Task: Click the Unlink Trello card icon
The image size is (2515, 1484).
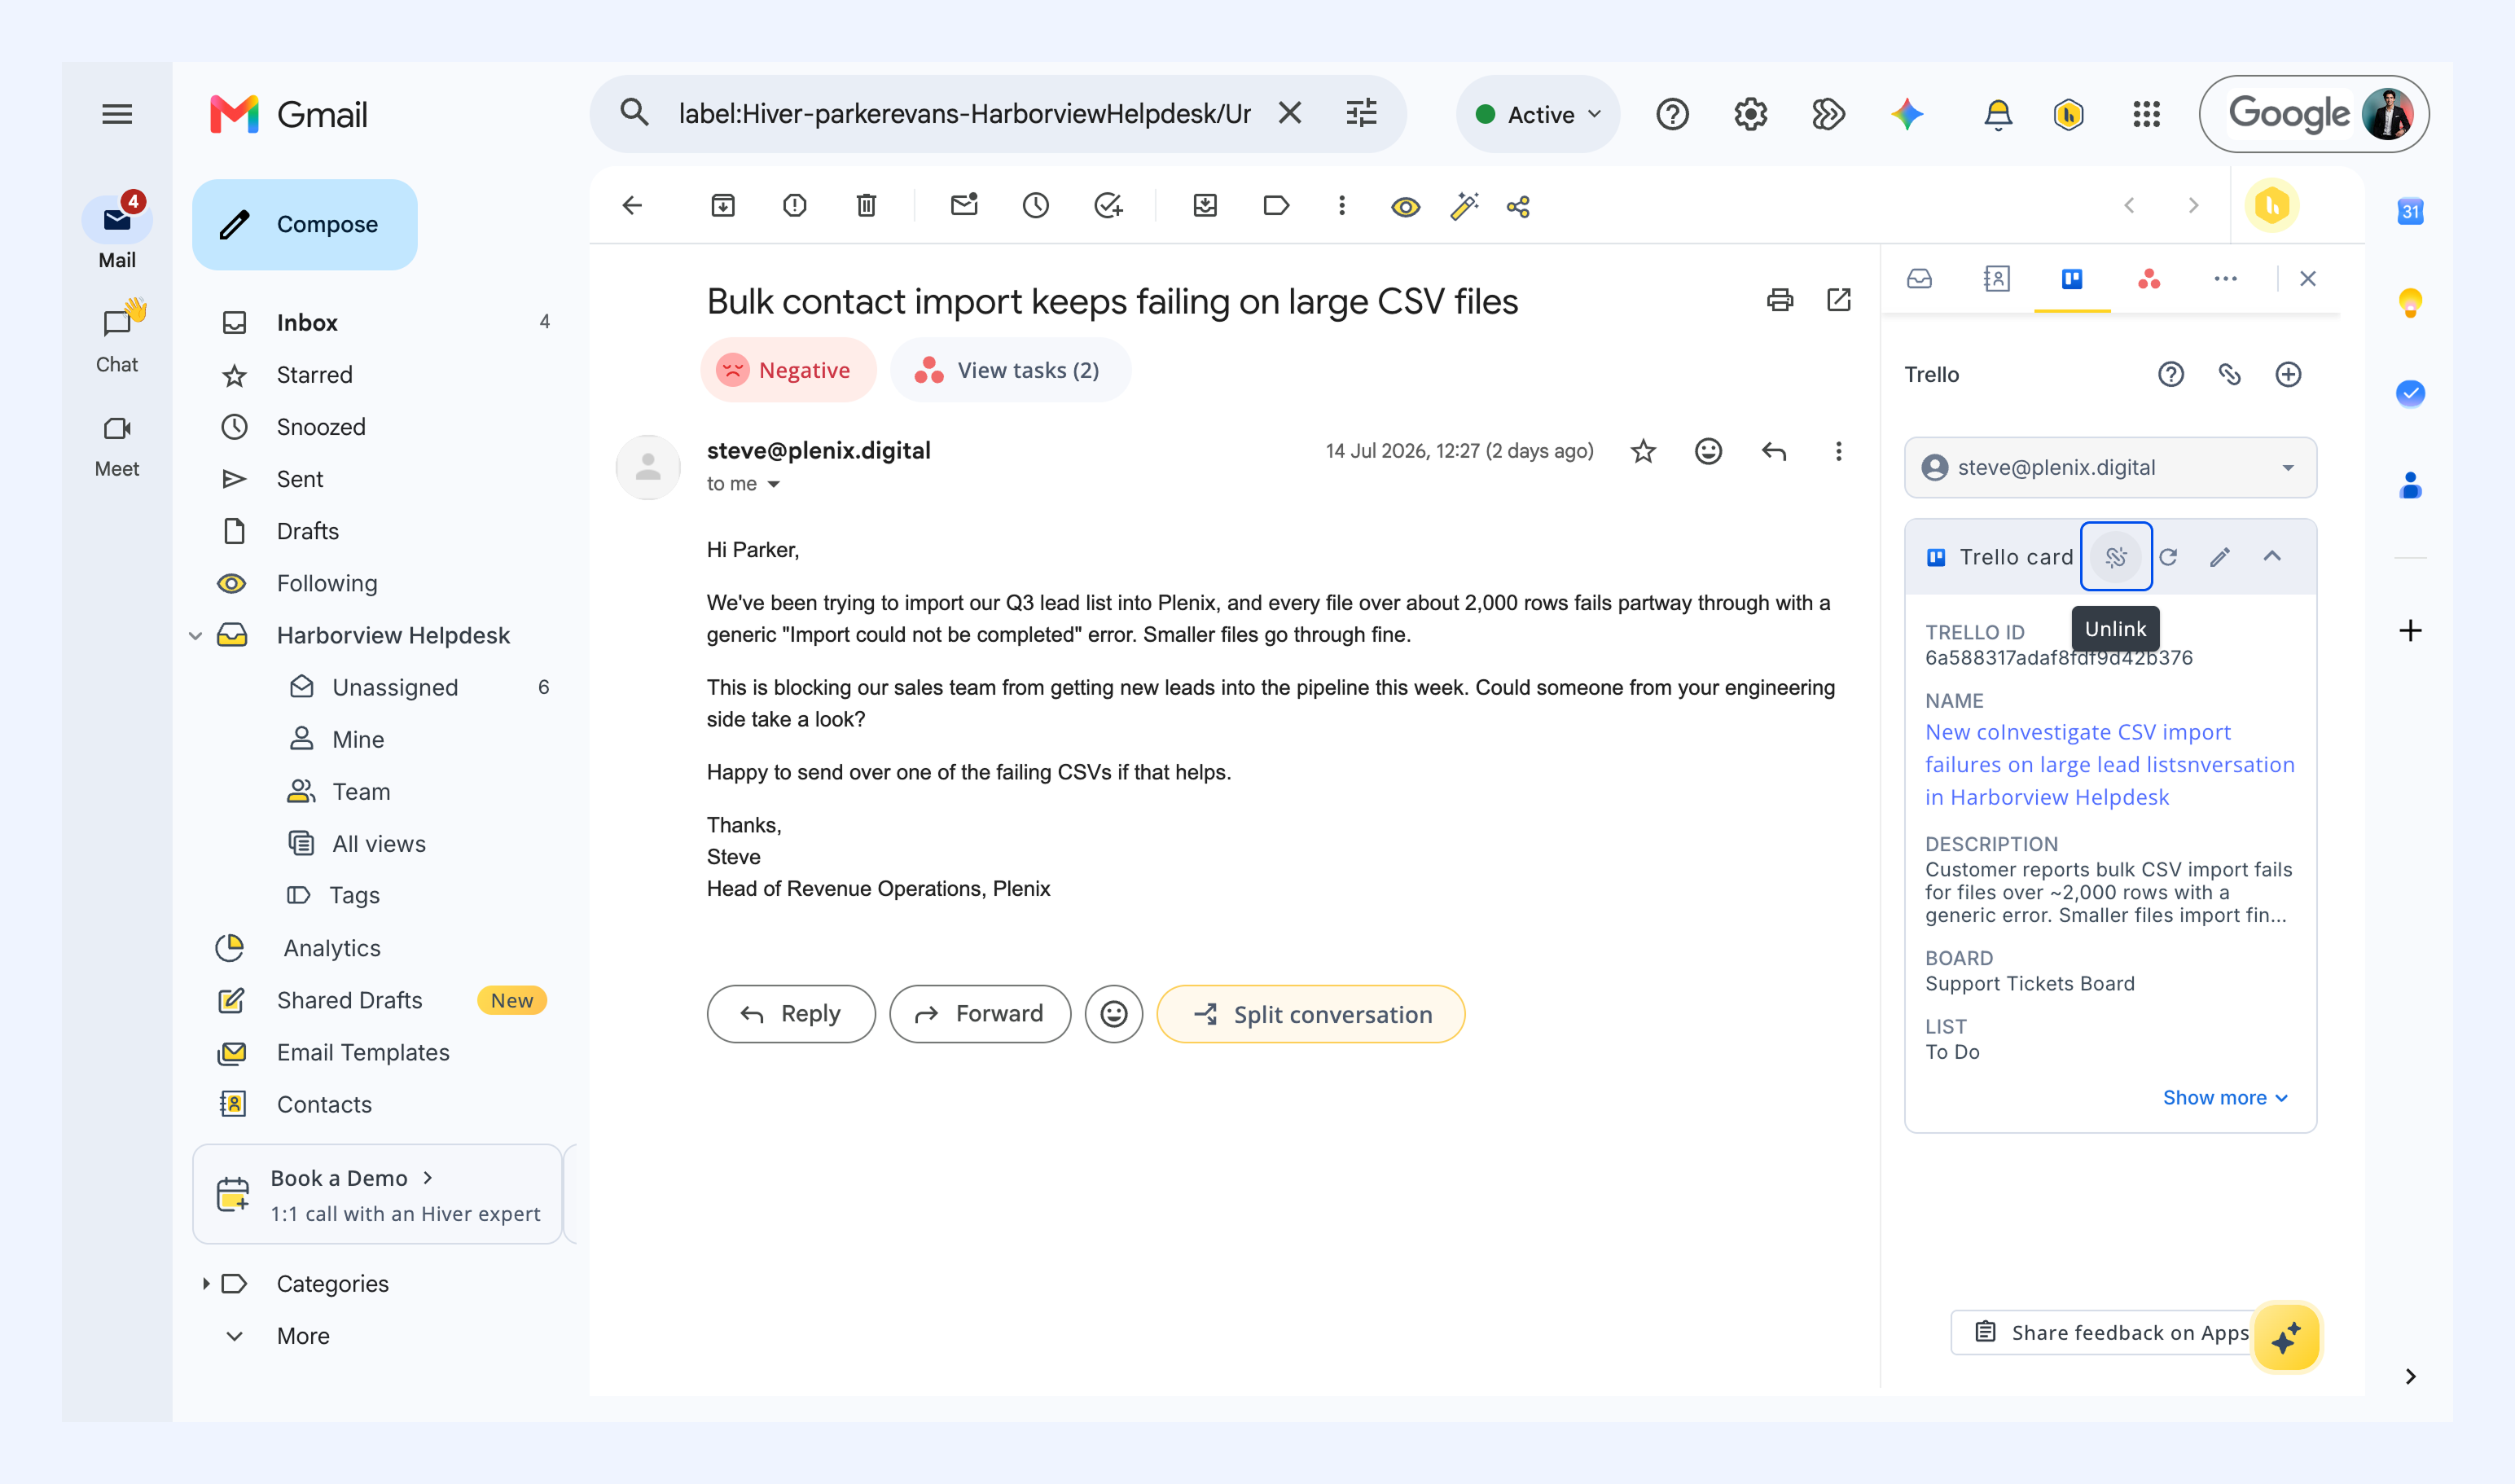Action: pos(2116,557)
